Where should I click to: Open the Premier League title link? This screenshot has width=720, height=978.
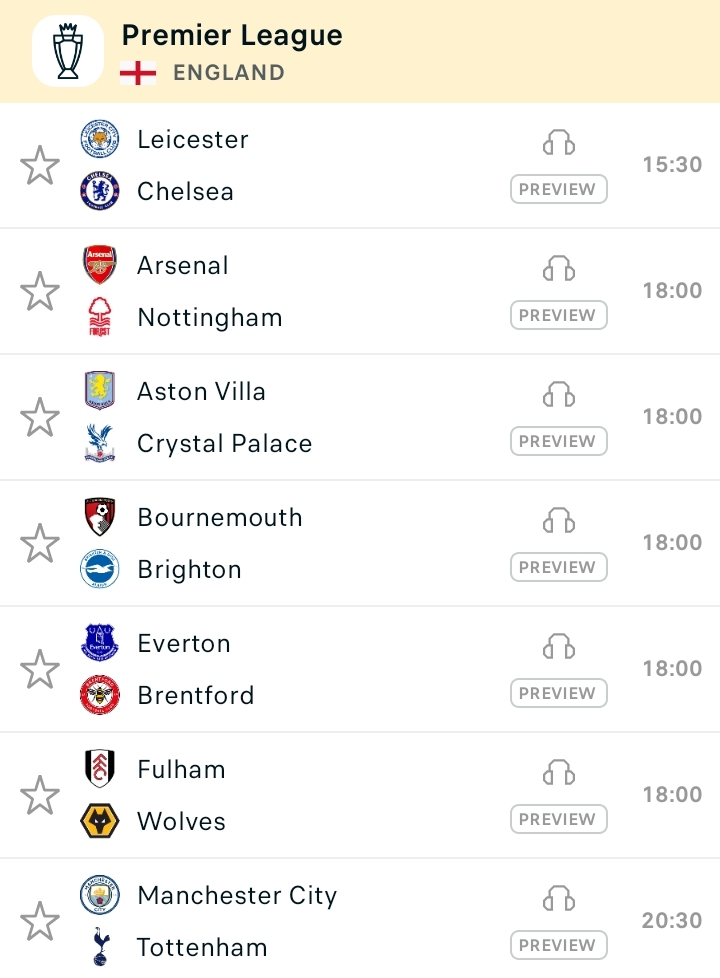coord(232,36)
